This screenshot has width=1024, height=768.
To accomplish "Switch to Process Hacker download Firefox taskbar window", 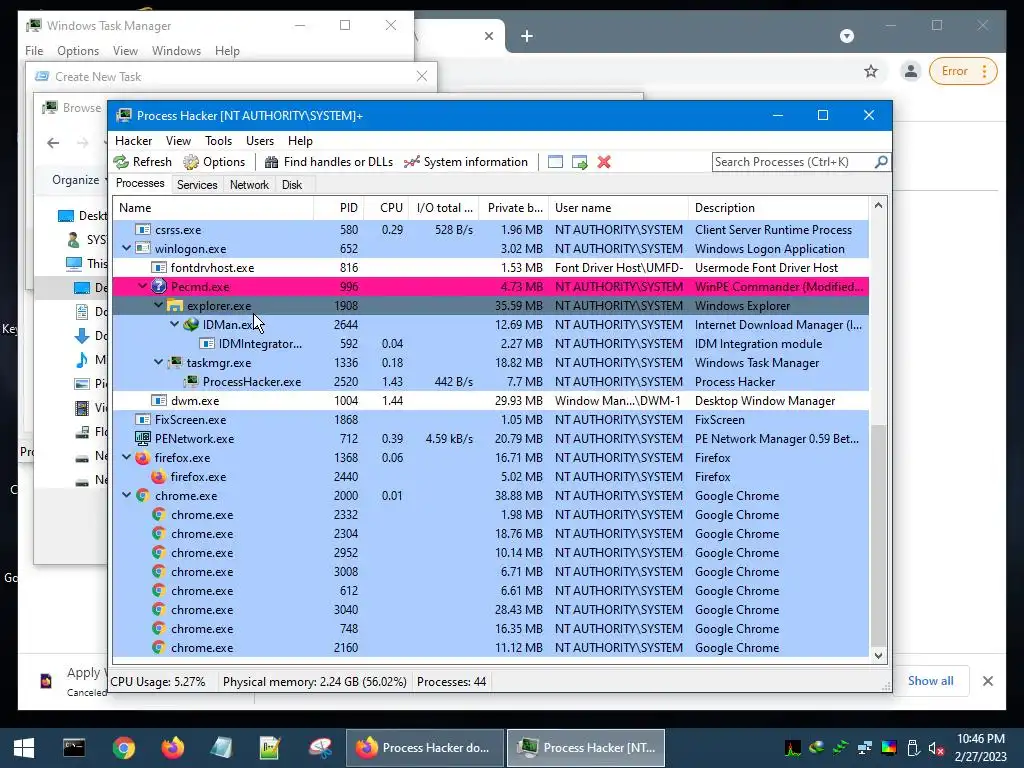I will (x=424, y=748).
